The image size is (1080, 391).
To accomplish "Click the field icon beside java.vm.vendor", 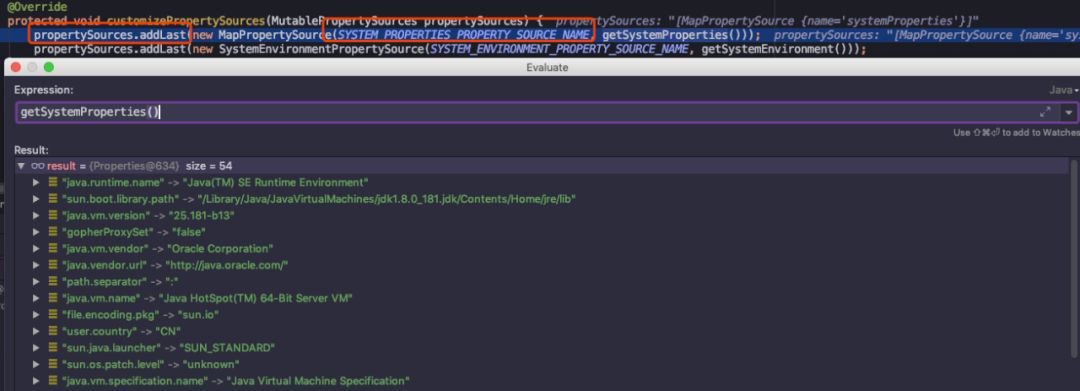I will click(x=52, y=249).
